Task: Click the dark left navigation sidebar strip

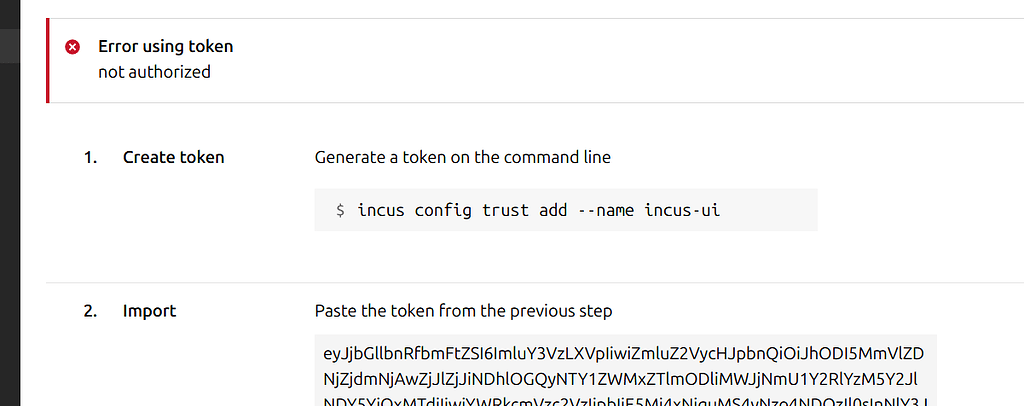Action: pyautogui.click(x=10, y=203)
